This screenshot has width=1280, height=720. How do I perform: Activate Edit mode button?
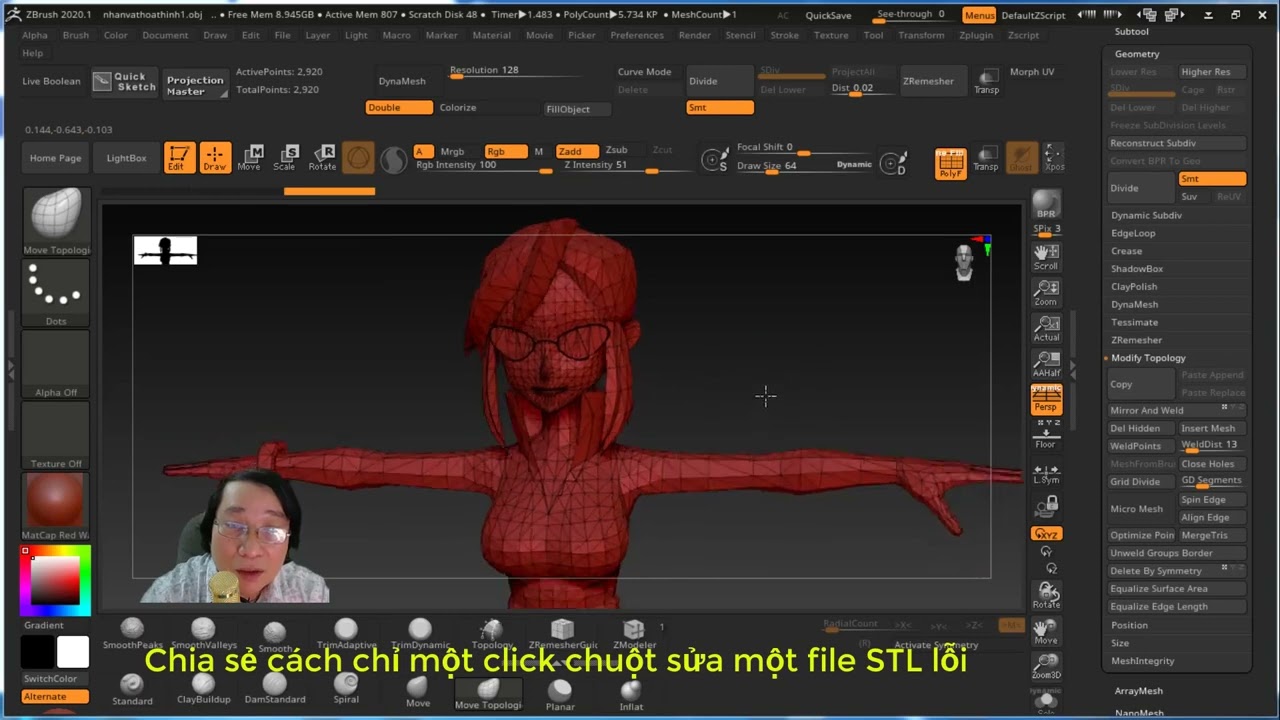point(179,157)
